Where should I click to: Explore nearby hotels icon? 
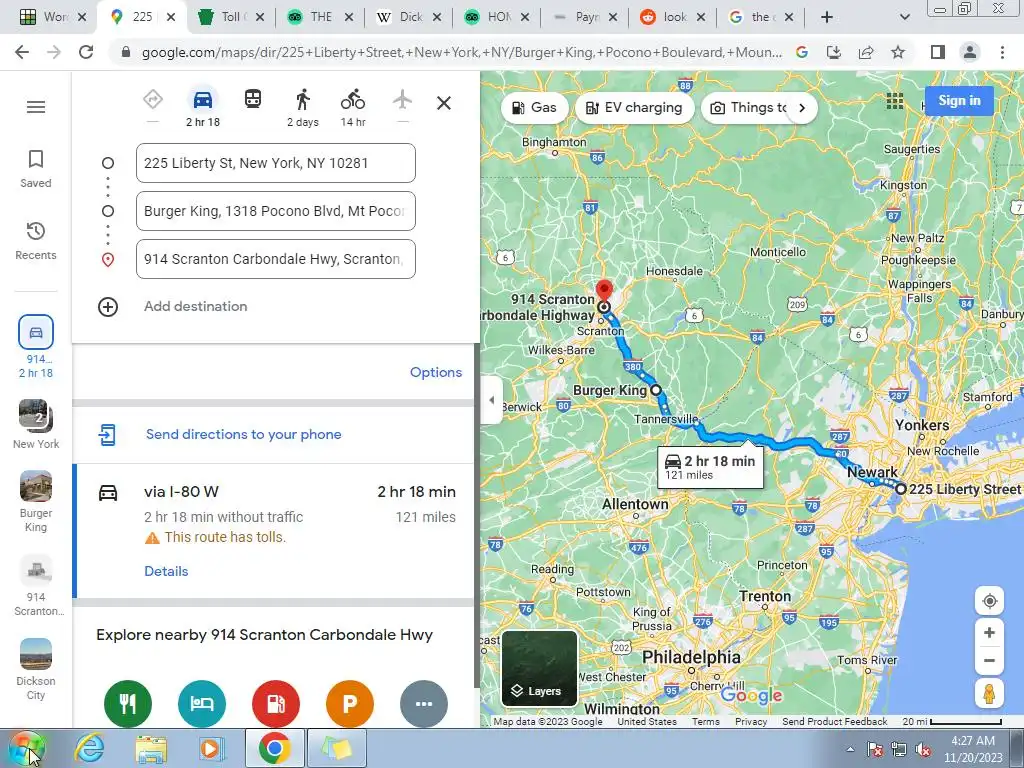[x=202, y=703]
